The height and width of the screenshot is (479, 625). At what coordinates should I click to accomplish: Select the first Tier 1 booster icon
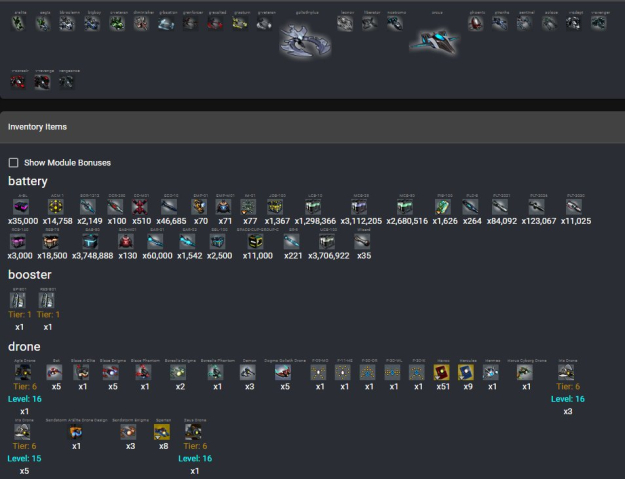(19, 299)
